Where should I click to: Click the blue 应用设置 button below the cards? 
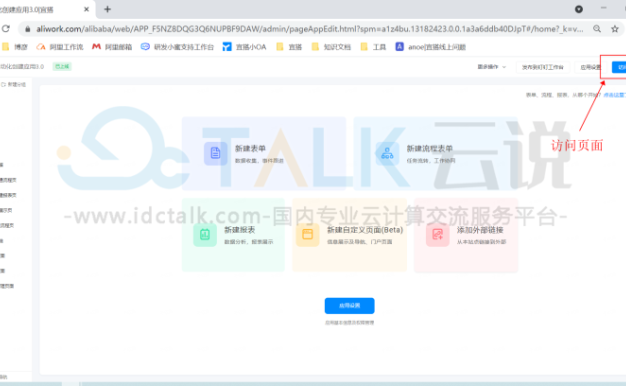coord(349,306)
